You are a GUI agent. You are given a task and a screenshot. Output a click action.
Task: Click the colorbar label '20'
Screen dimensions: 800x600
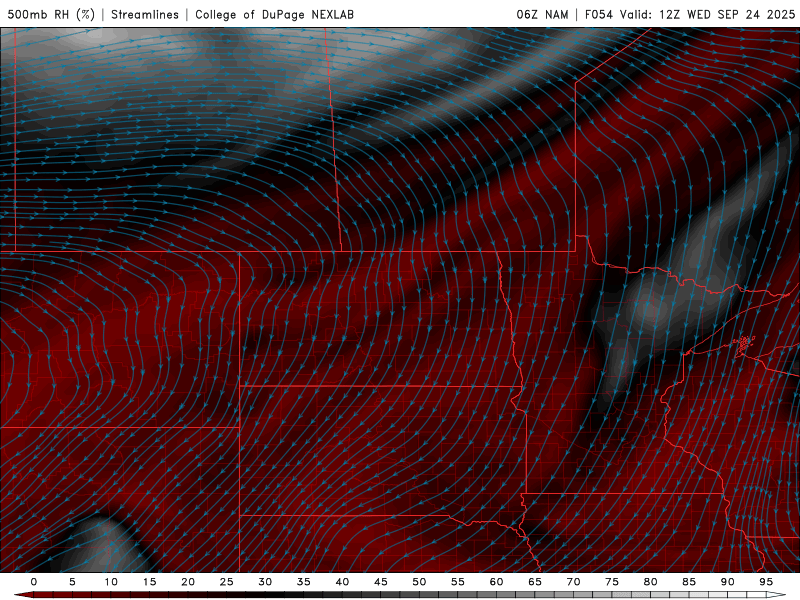pos(188,582)
